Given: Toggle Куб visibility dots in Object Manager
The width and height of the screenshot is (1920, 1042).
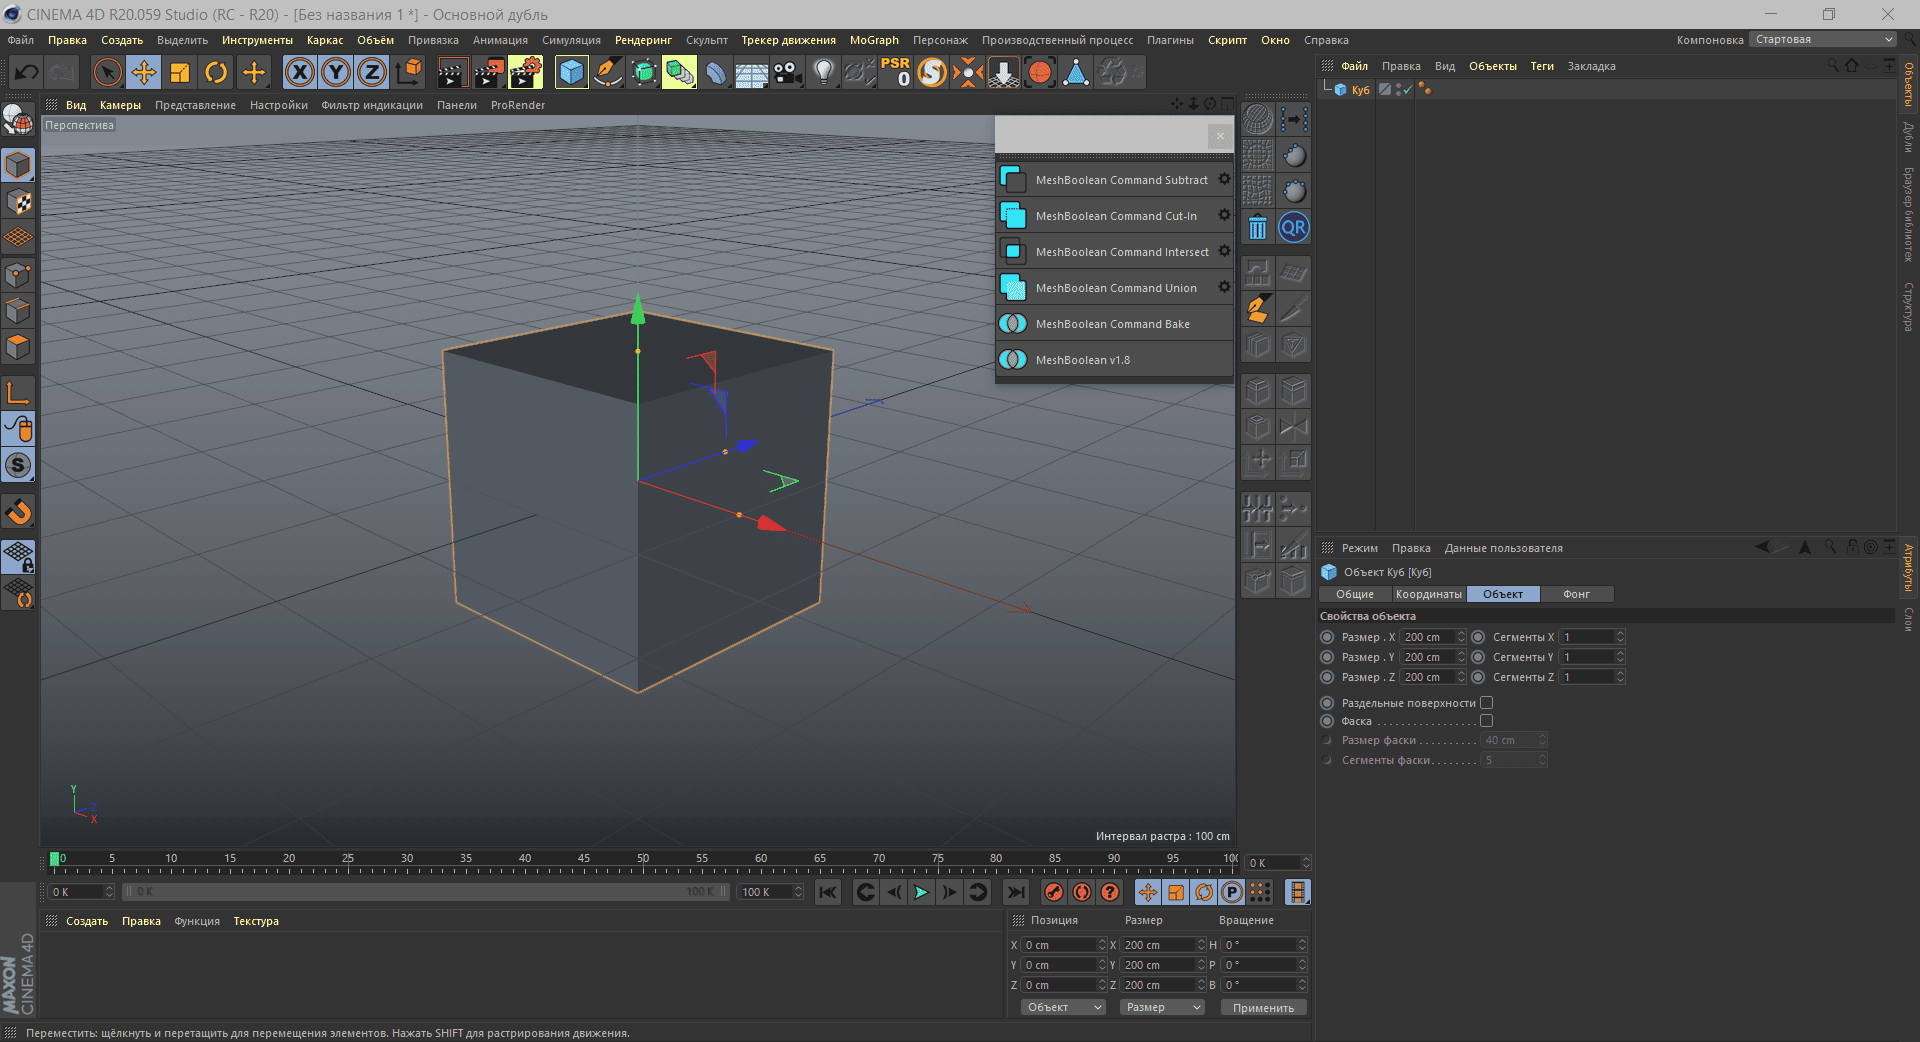Looking at the screenshot, I should [x=1398, y=89].
